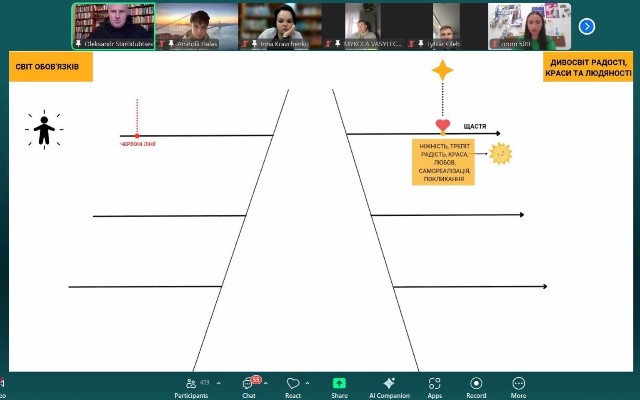Open the Participants panel
The width and height of the screenshot is (640, 400).
pyautogui.click(x=190, y=385)
